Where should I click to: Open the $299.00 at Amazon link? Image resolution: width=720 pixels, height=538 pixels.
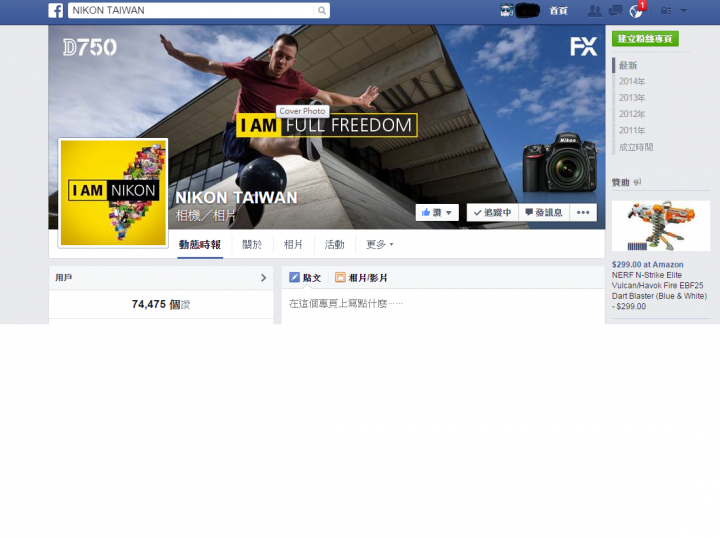(x=647, y=264)
